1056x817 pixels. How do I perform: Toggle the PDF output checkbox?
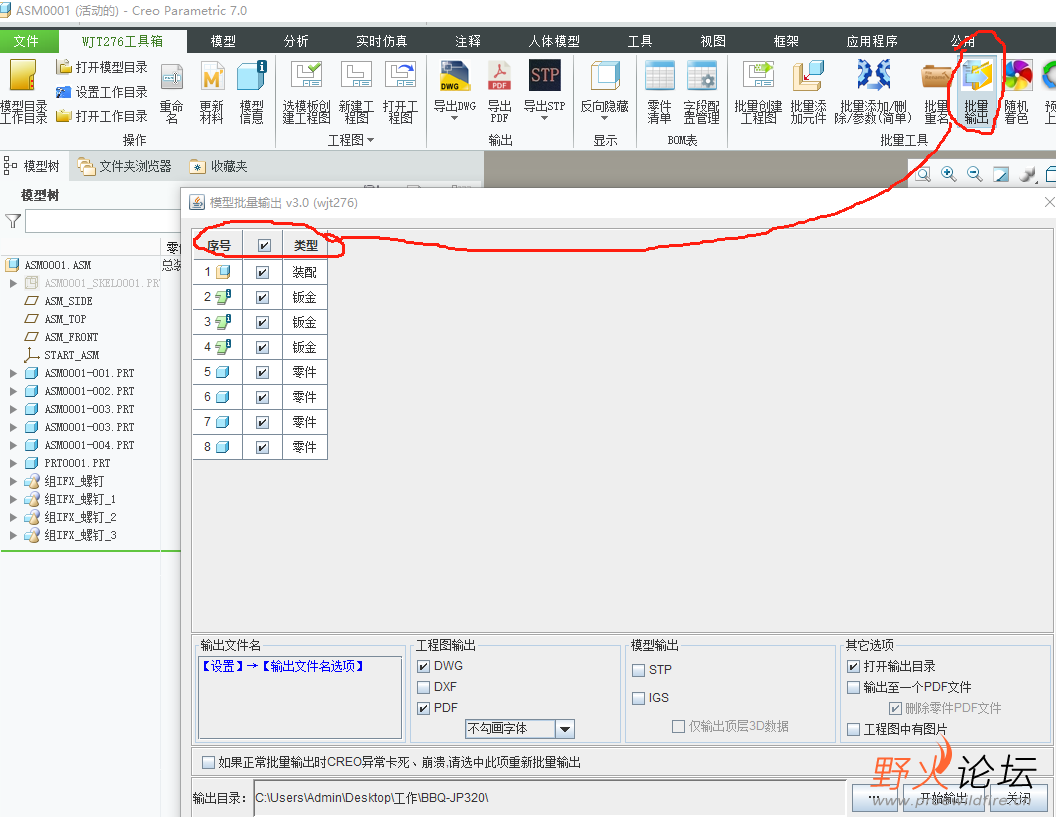[x=424, y=708]
